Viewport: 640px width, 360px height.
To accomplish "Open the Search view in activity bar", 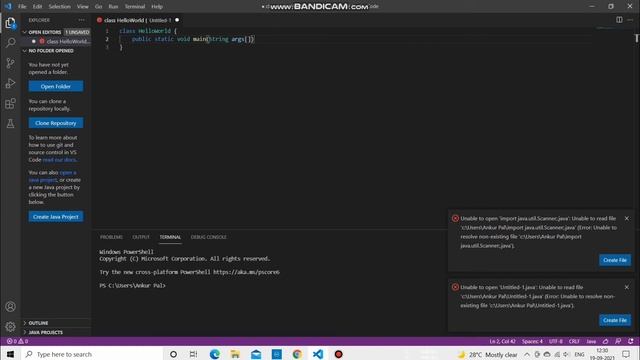I will 10,42.
